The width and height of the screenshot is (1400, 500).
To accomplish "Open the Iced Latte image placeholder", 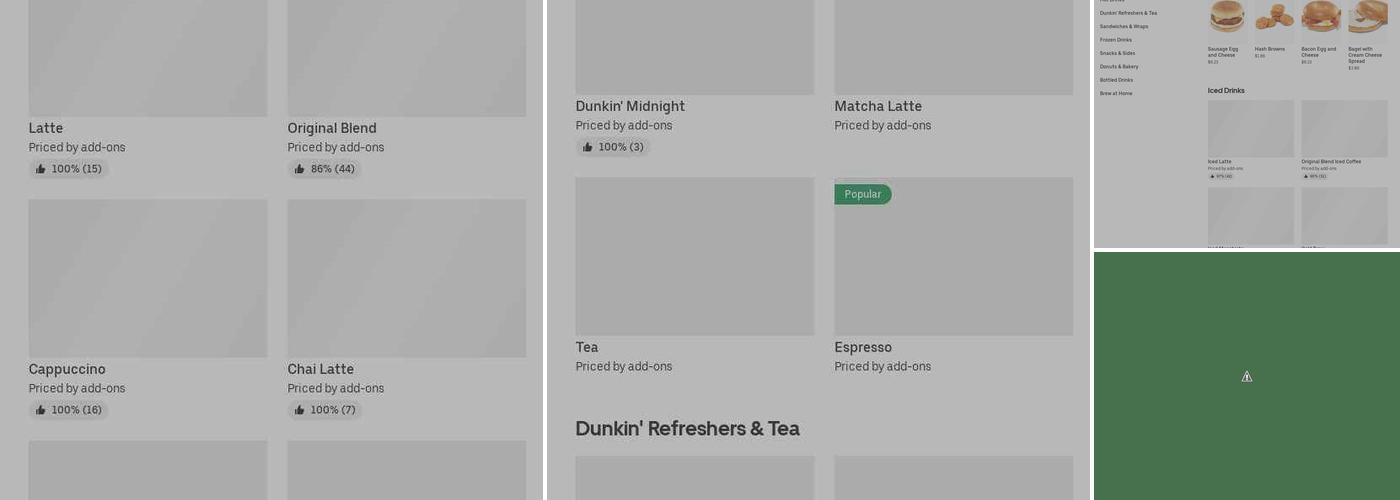I will tap(1251, 128).
